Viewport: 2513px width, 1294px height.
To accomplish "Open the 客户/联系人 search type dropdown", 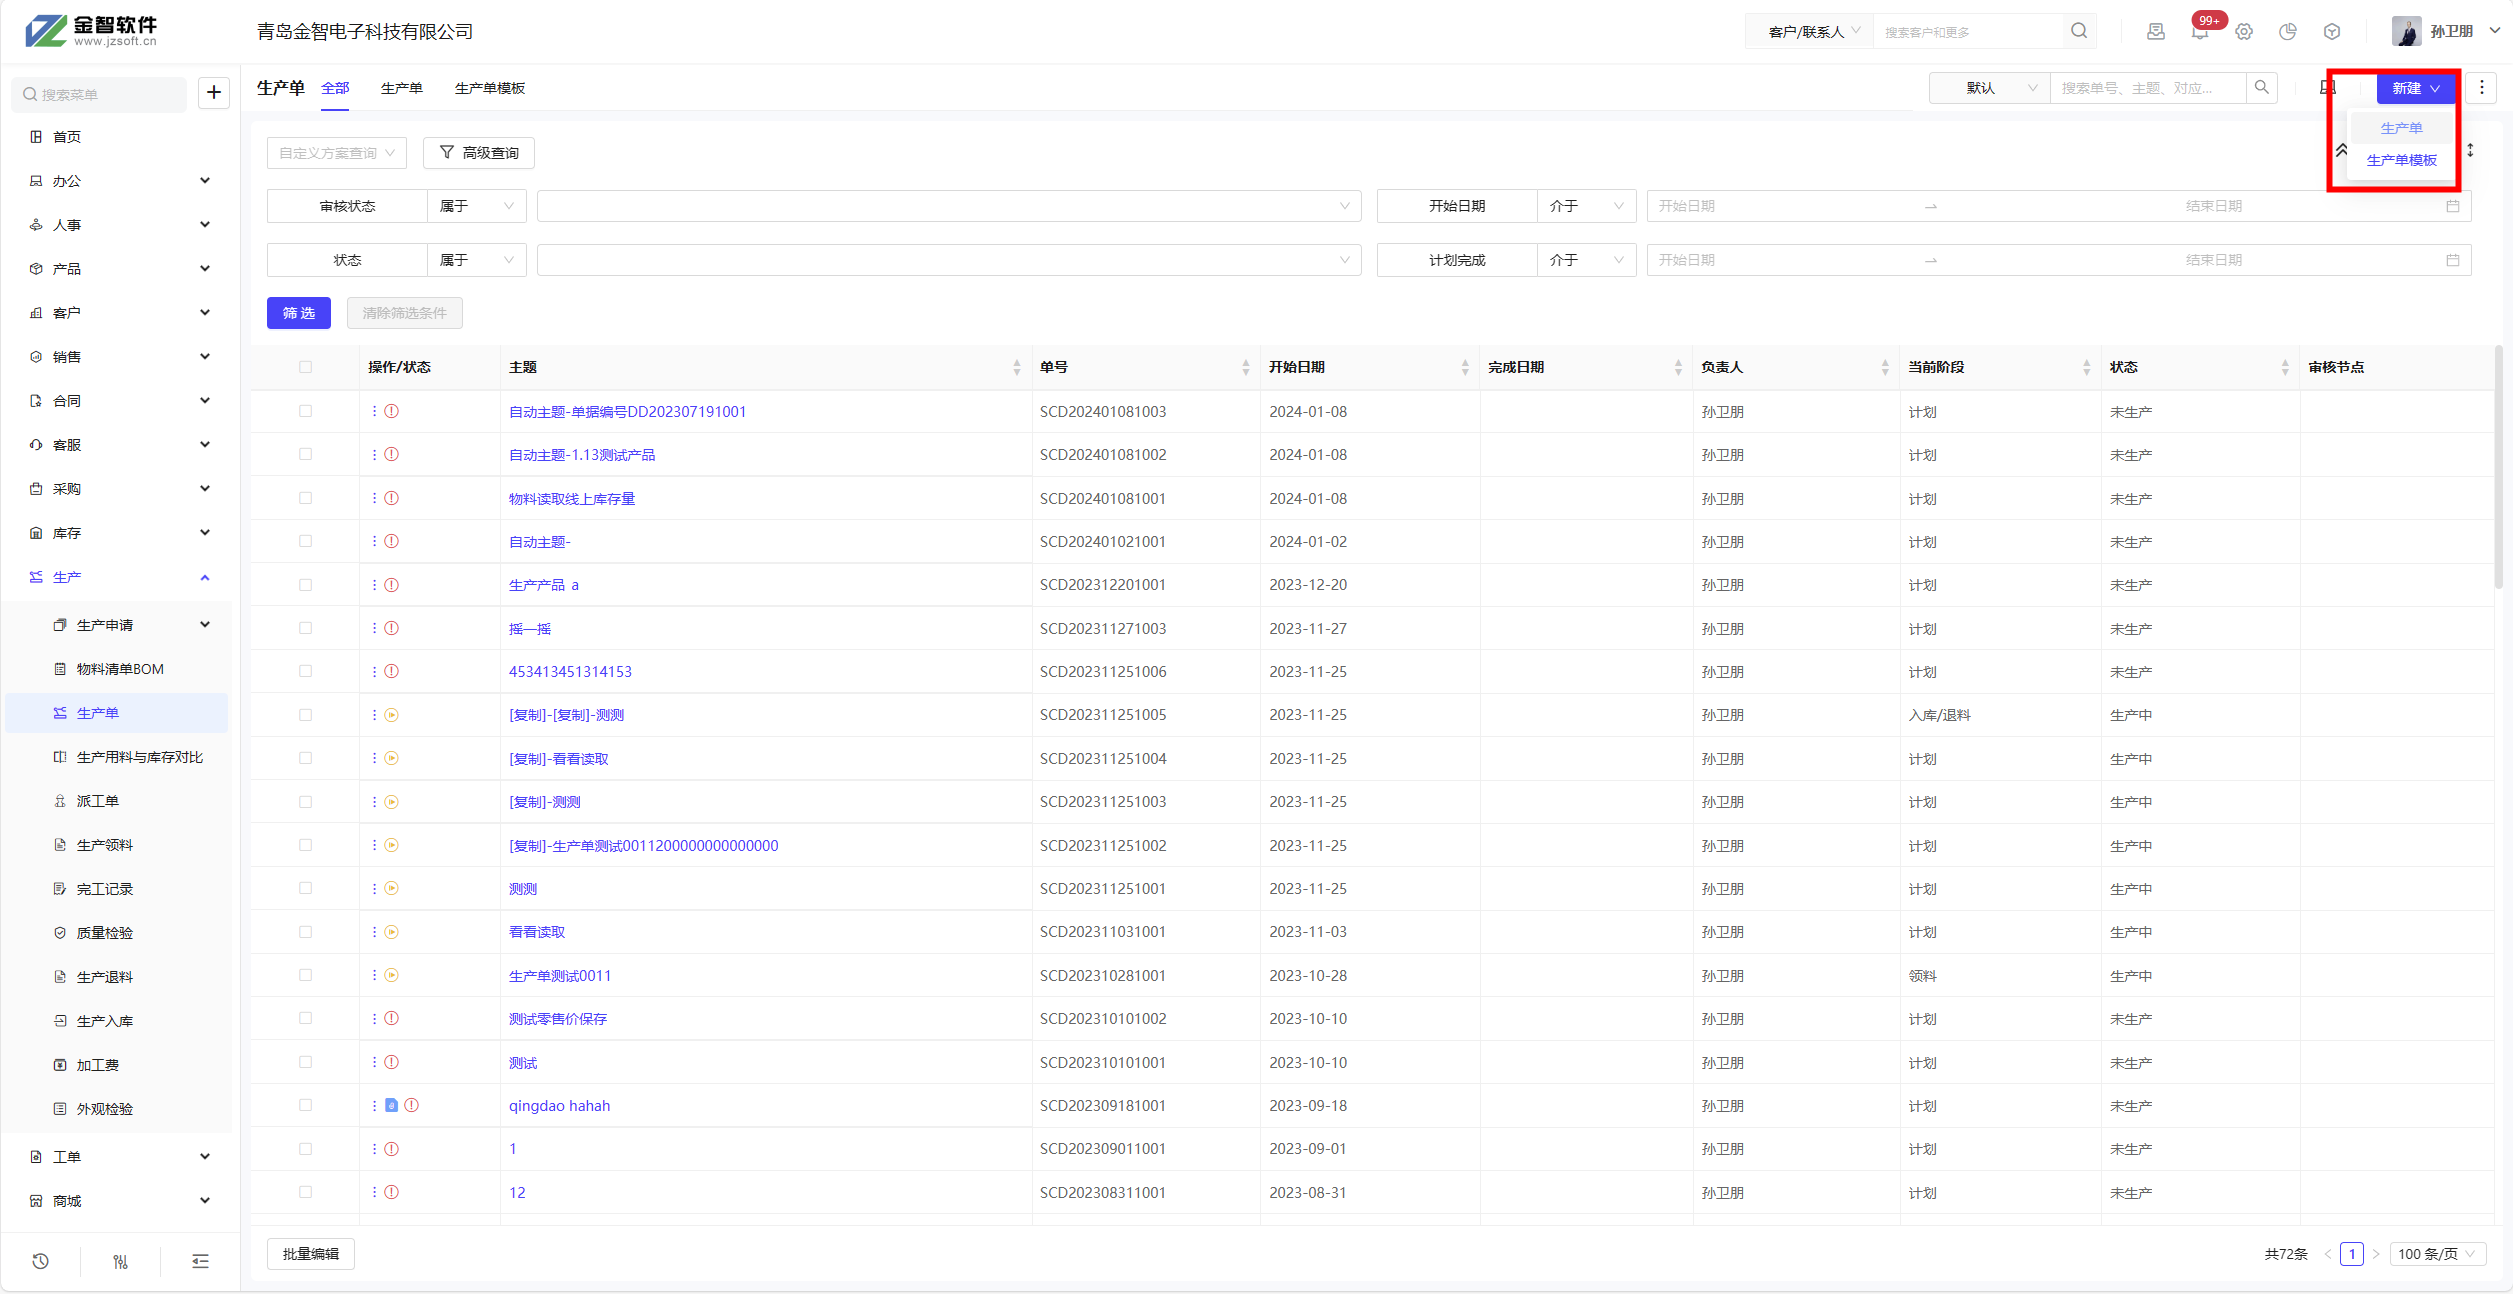I will (x=1810, y=31).
